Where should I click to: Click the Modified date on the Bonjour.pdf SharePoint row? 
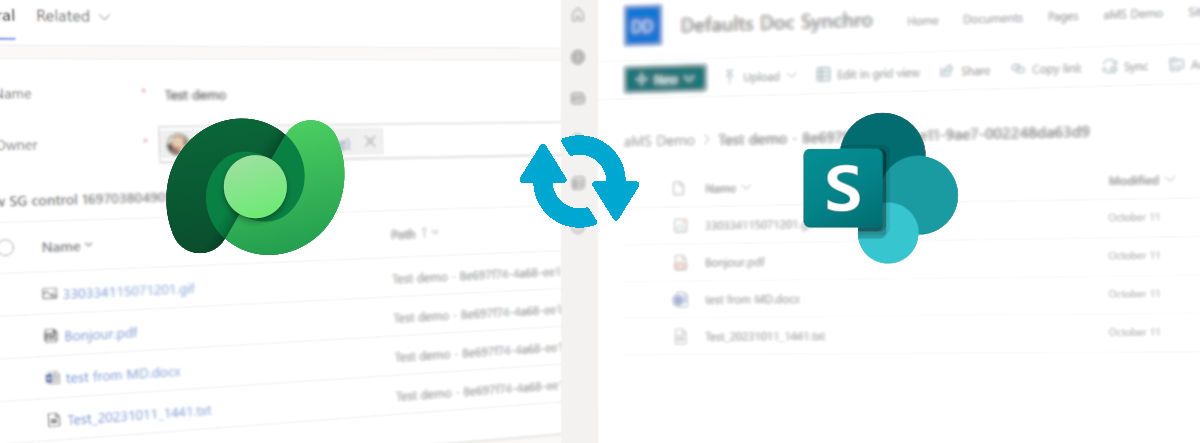coord(1134,256)
